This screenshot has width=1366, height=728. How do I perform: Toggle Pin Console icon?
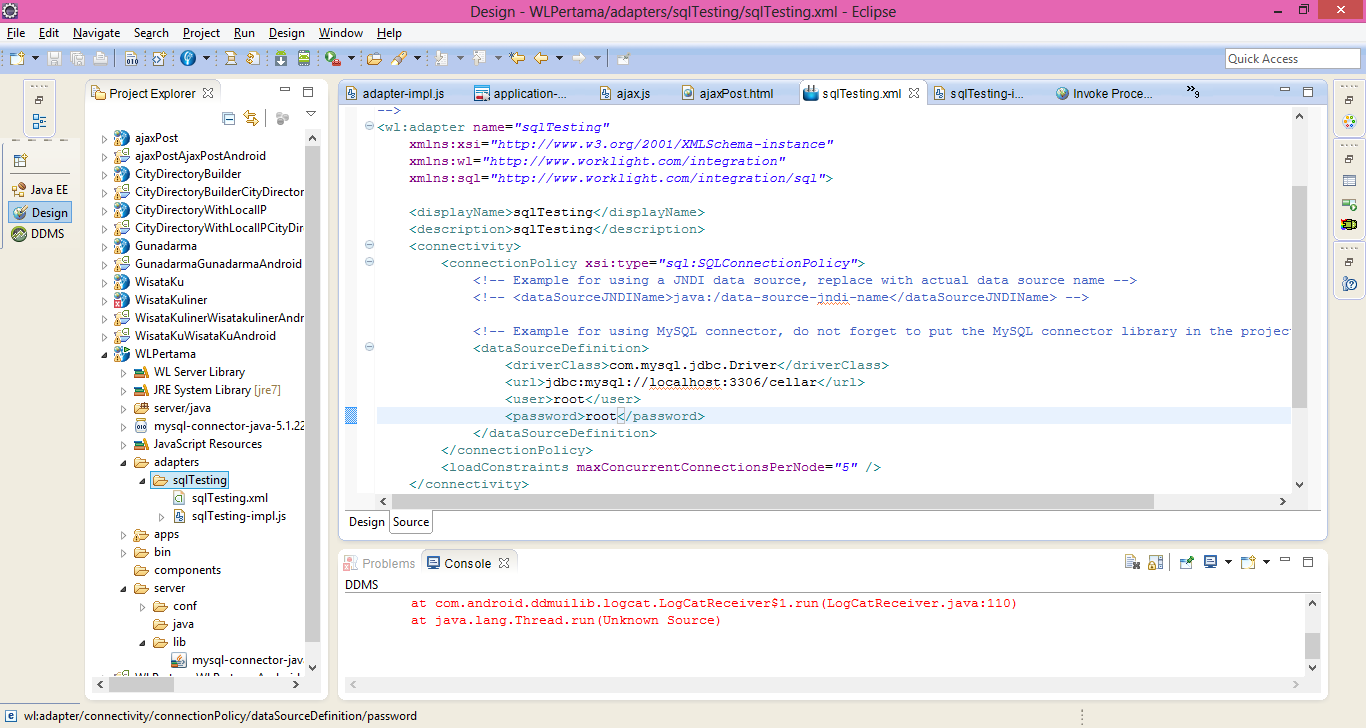point(1186,563)
